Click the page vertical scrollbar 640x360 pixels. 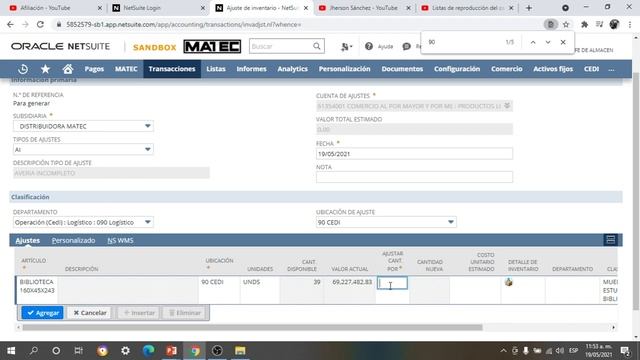(636, 192)
